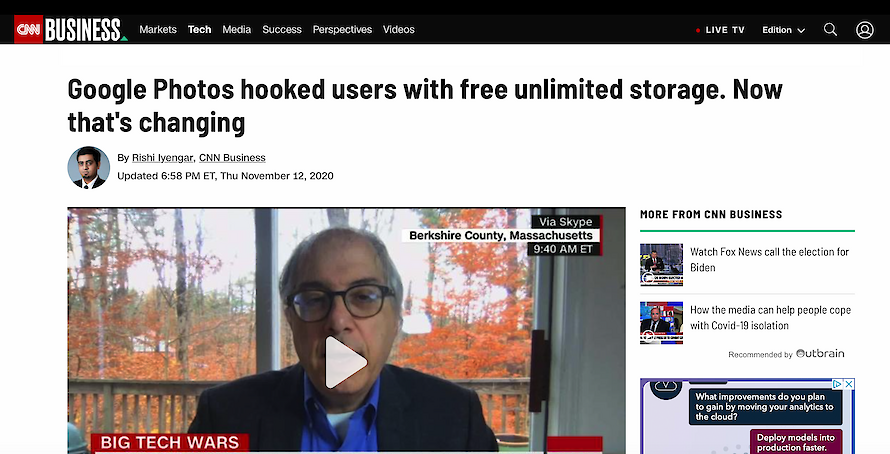Select the Tech section
Viewport: 890px width, 454px height.
pos(199,30)
